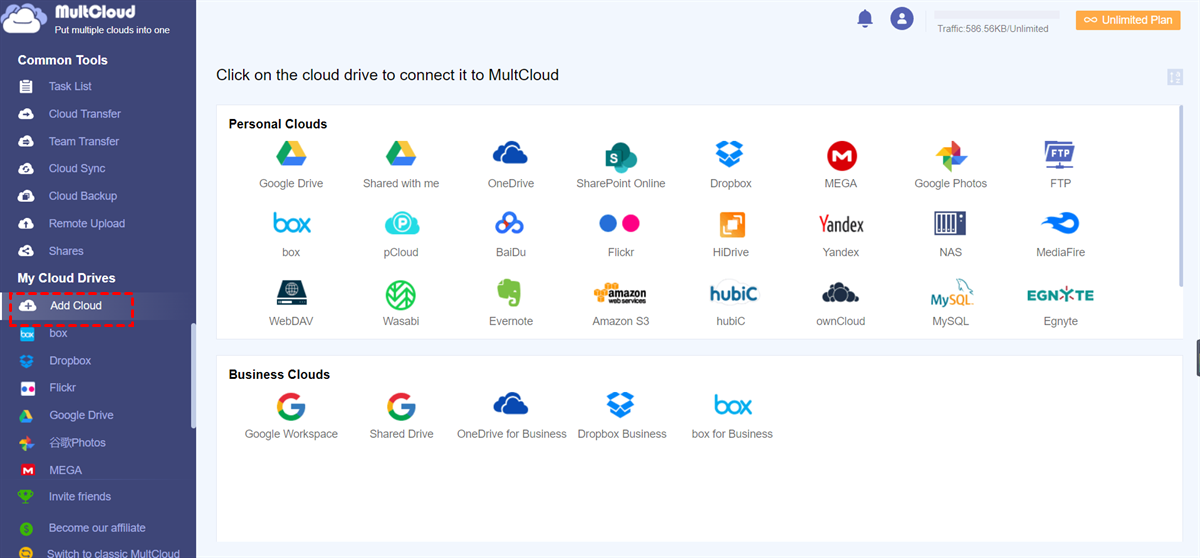This screenshot has height=558, width=1200.
Task: Connect the Dropbox personal cloud icon
Action: 730,154
